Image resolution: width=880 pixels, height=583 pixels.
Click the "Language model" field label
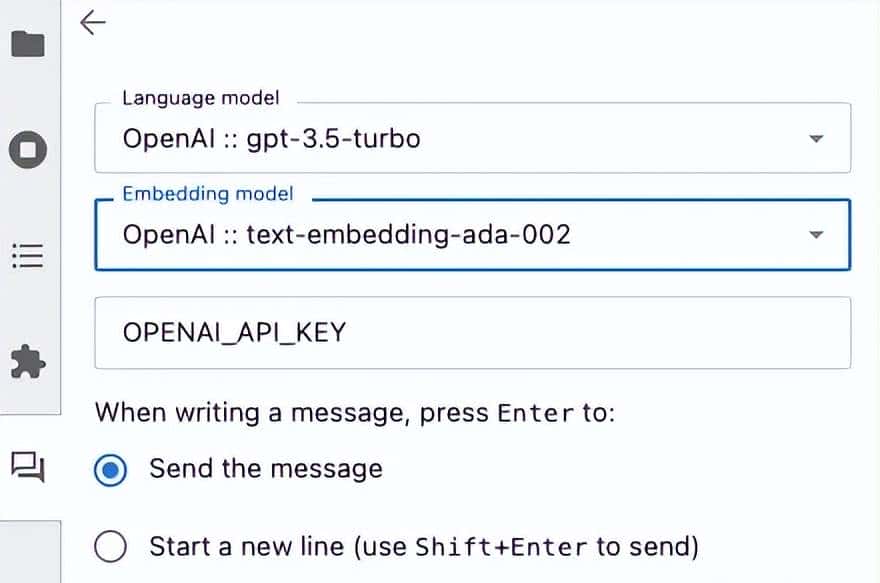click(200, 98)
